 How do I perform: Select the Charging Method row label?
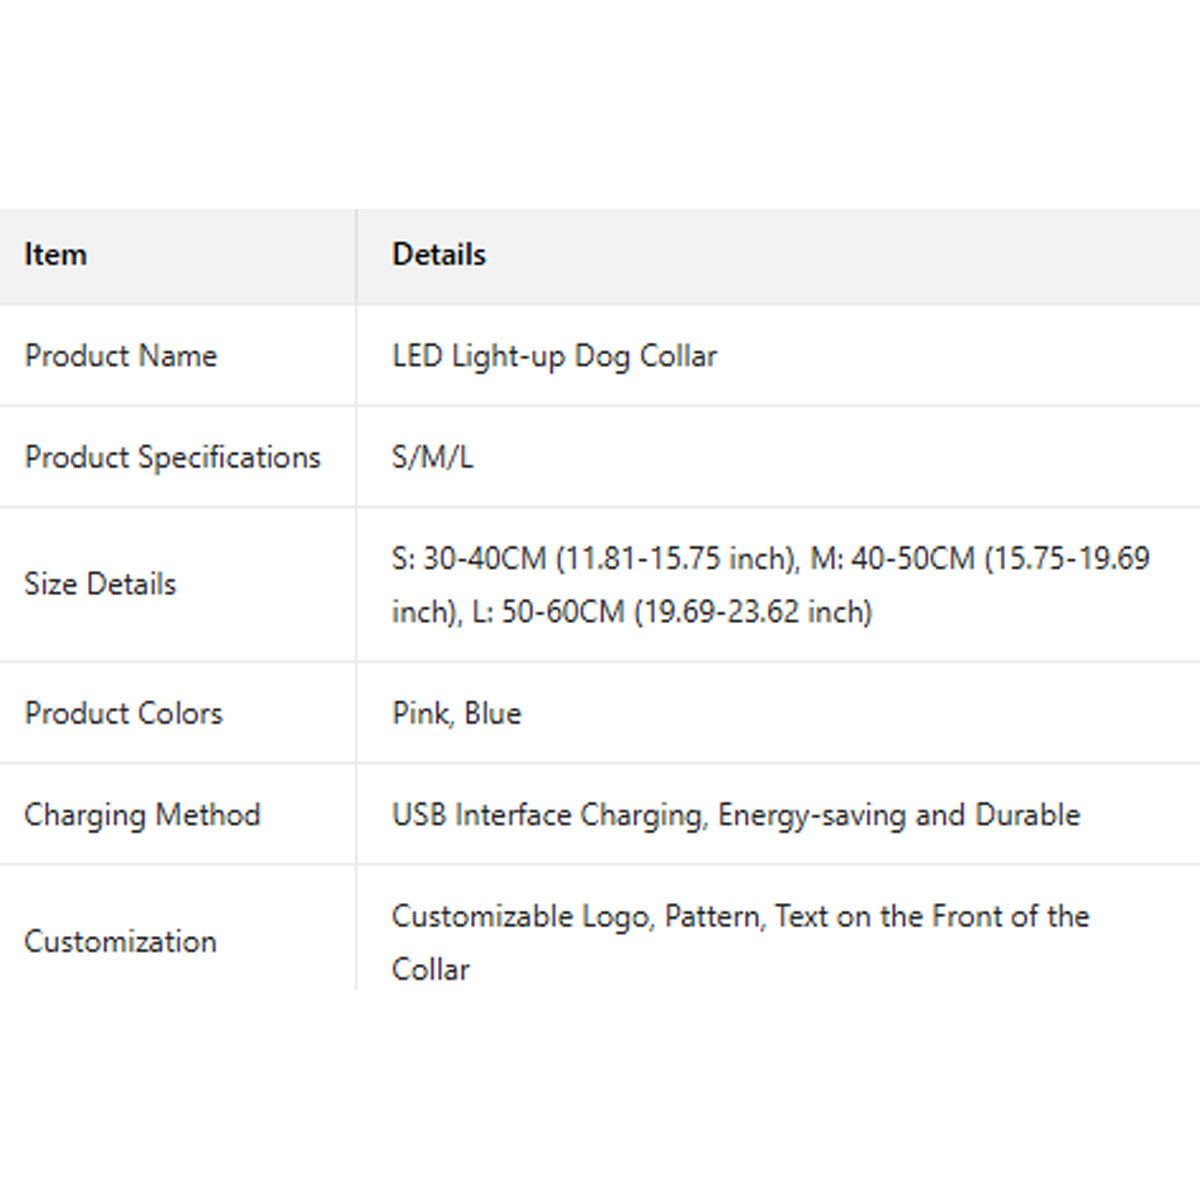(142, 815)
